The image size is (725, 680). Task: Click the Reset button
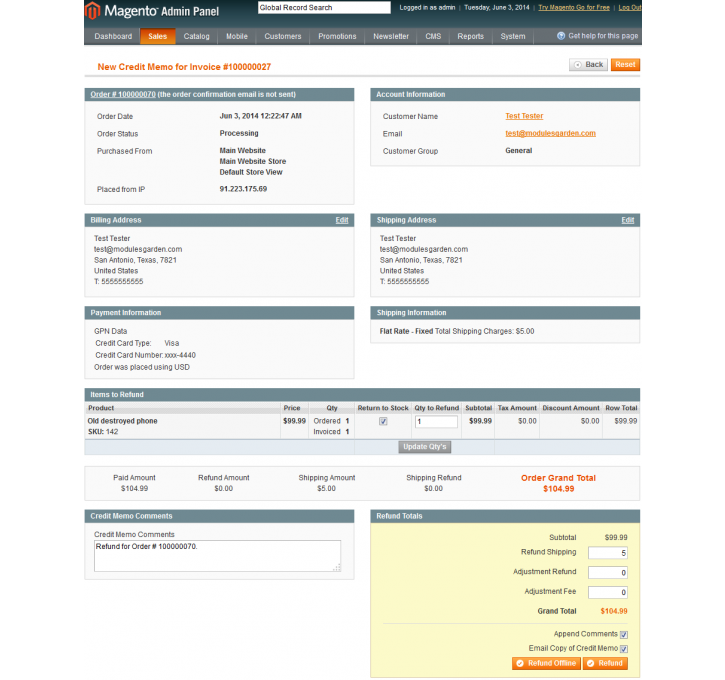coord(625,65)
